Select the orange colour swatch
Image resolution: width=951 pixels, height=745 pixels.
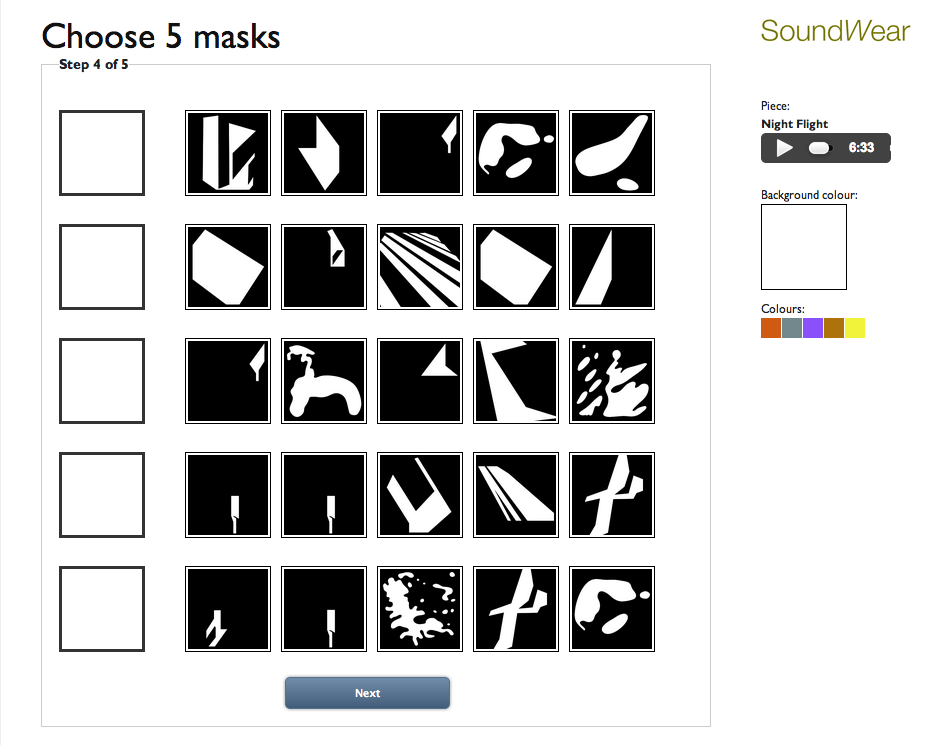click(x=771, y=328)
